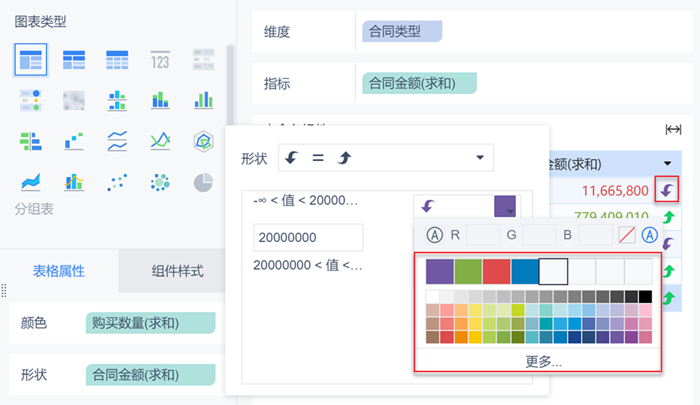Select the grouped table chart type
The height and width of the screenshot is (405, 700).
[31, 60]
